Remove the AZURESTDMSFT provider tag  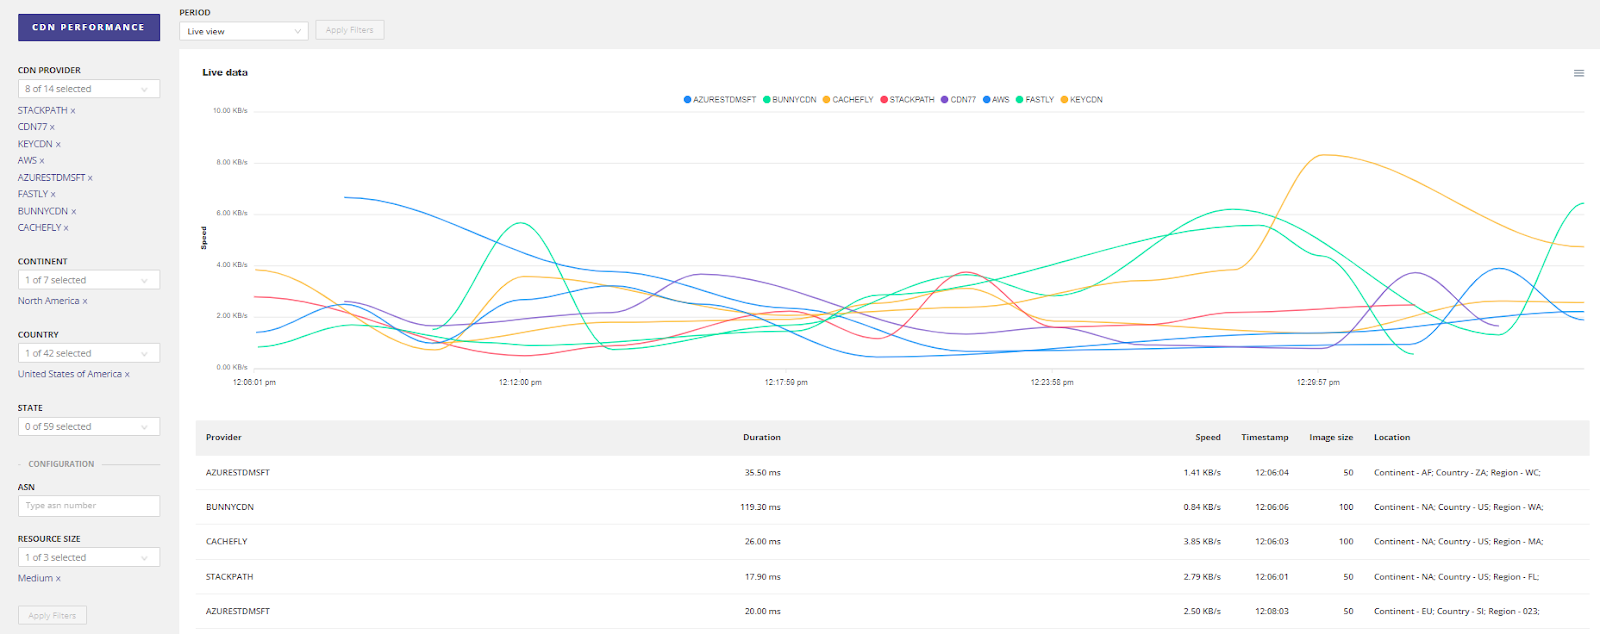click(x=90, y=178)
